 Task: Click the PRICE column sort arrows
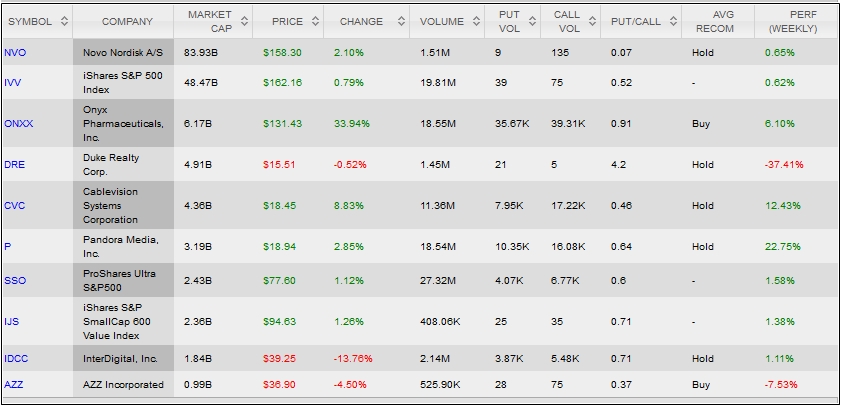coord(315,21)
